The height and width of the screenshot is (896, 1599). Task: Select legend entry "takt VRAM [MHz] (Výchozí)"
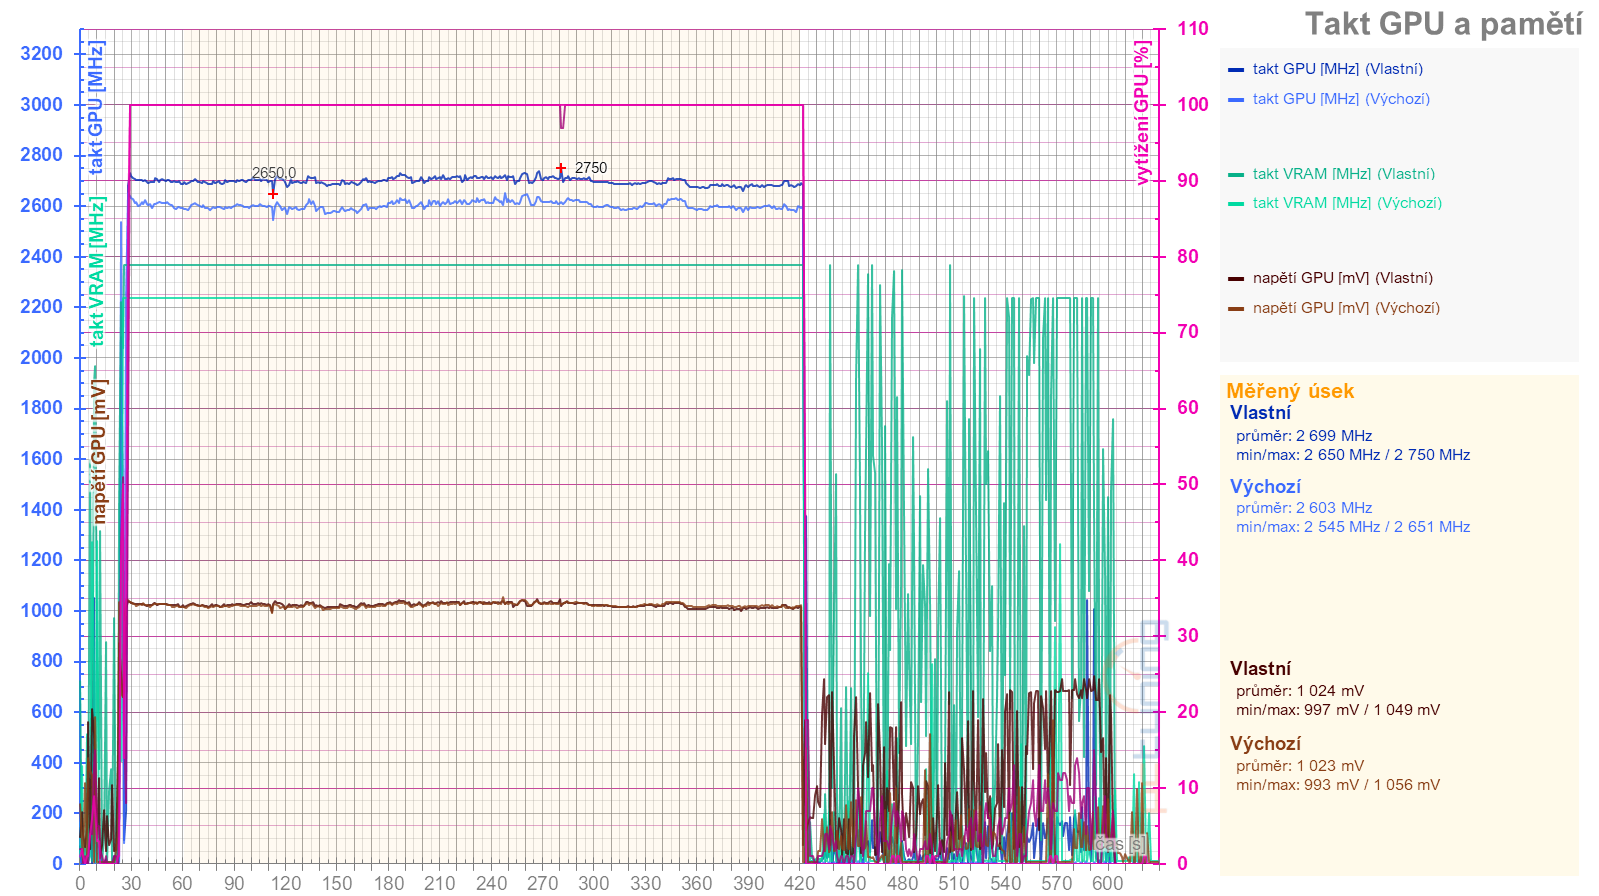(1347, 203)
